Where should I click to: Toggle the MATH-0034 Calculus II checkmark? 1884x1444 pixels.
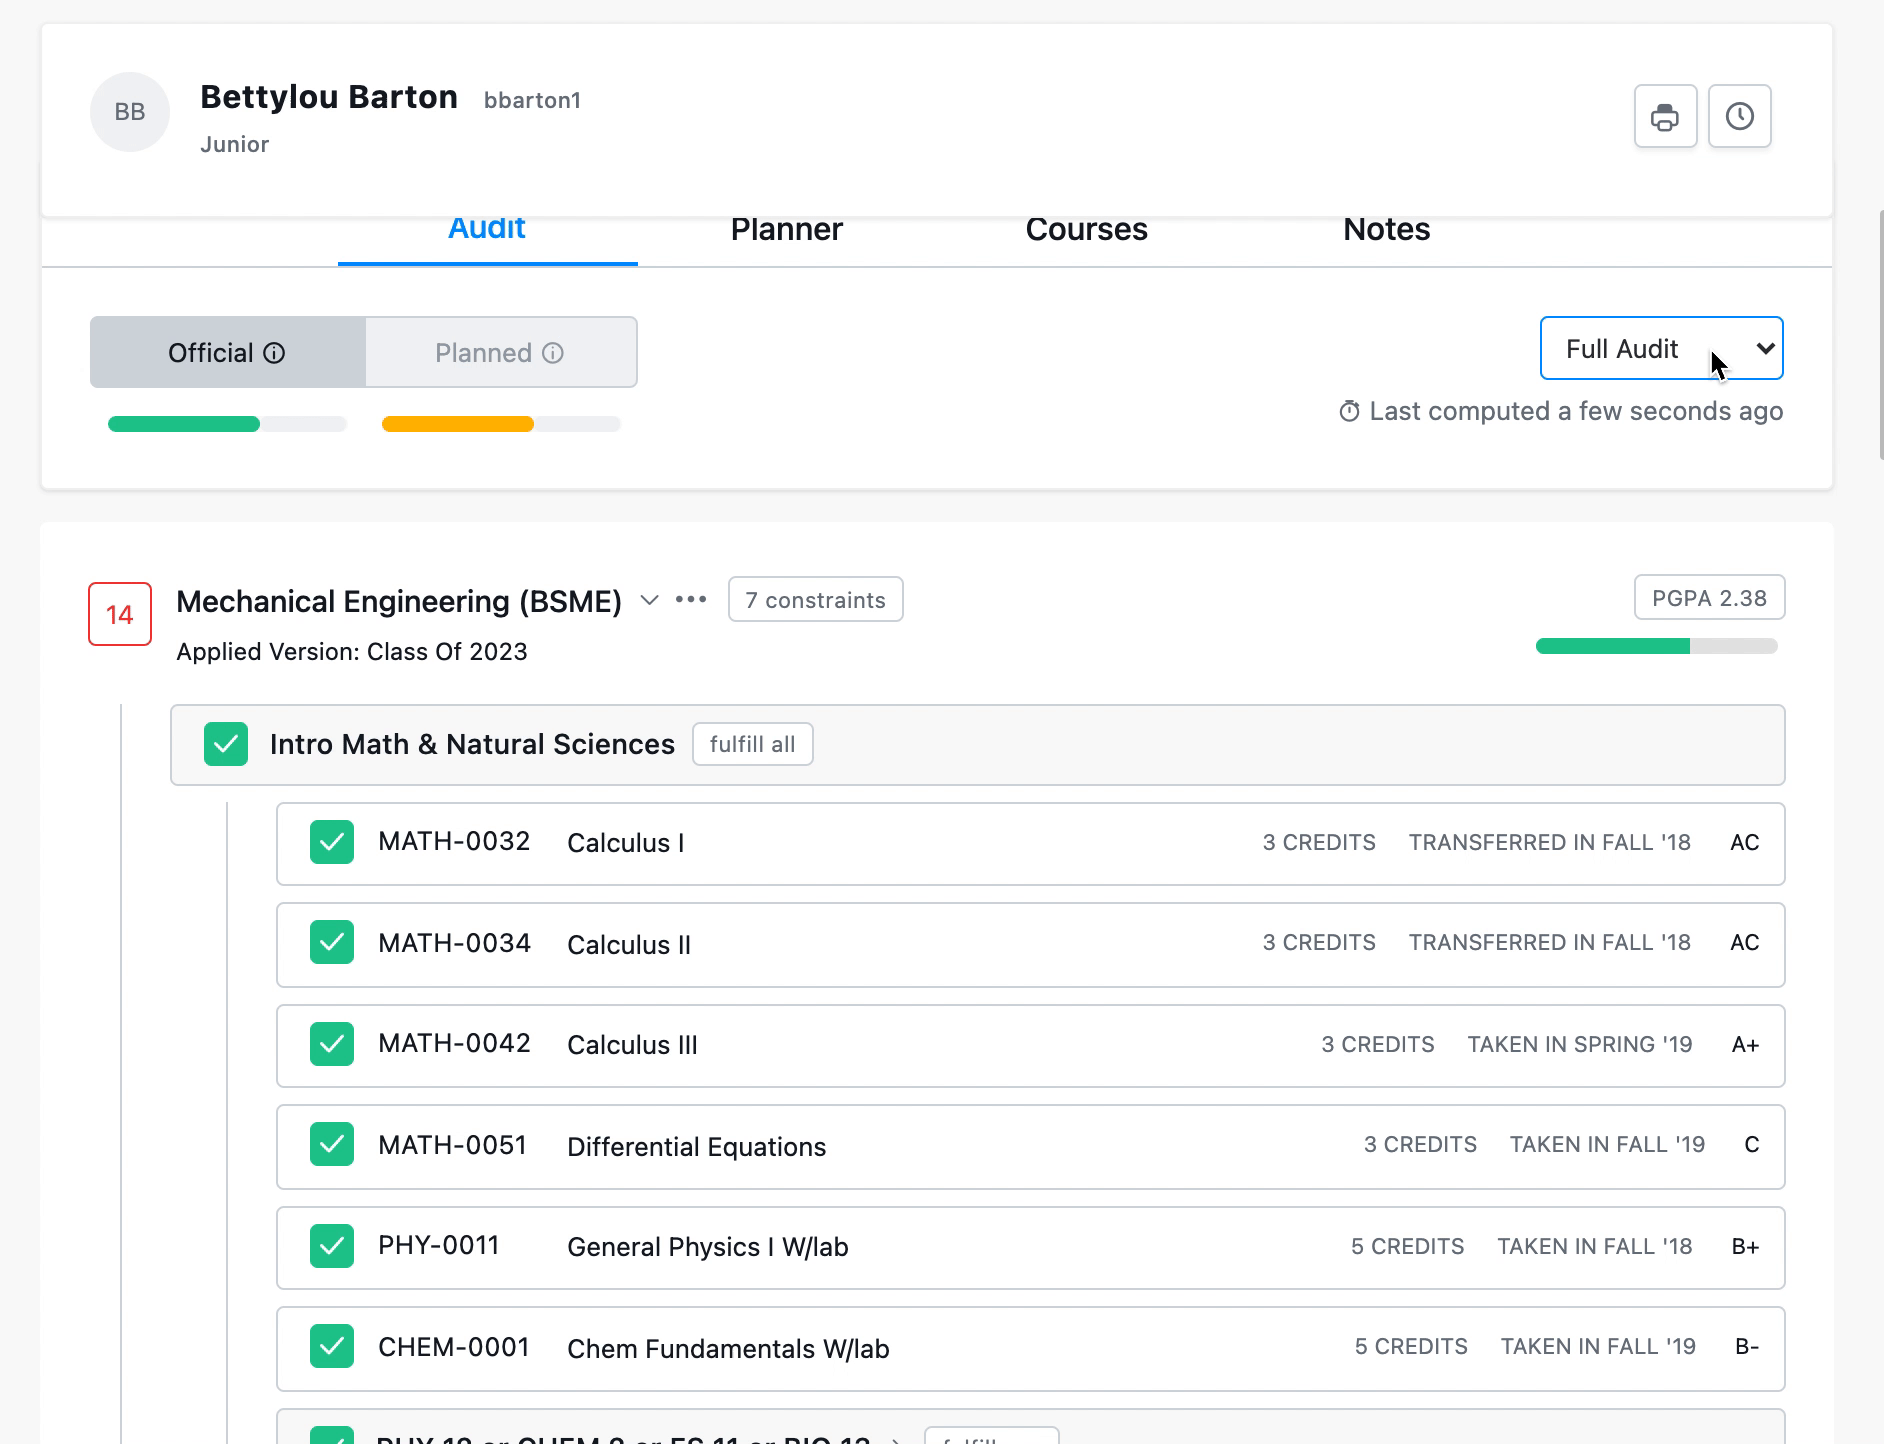[x=332, y=942]
